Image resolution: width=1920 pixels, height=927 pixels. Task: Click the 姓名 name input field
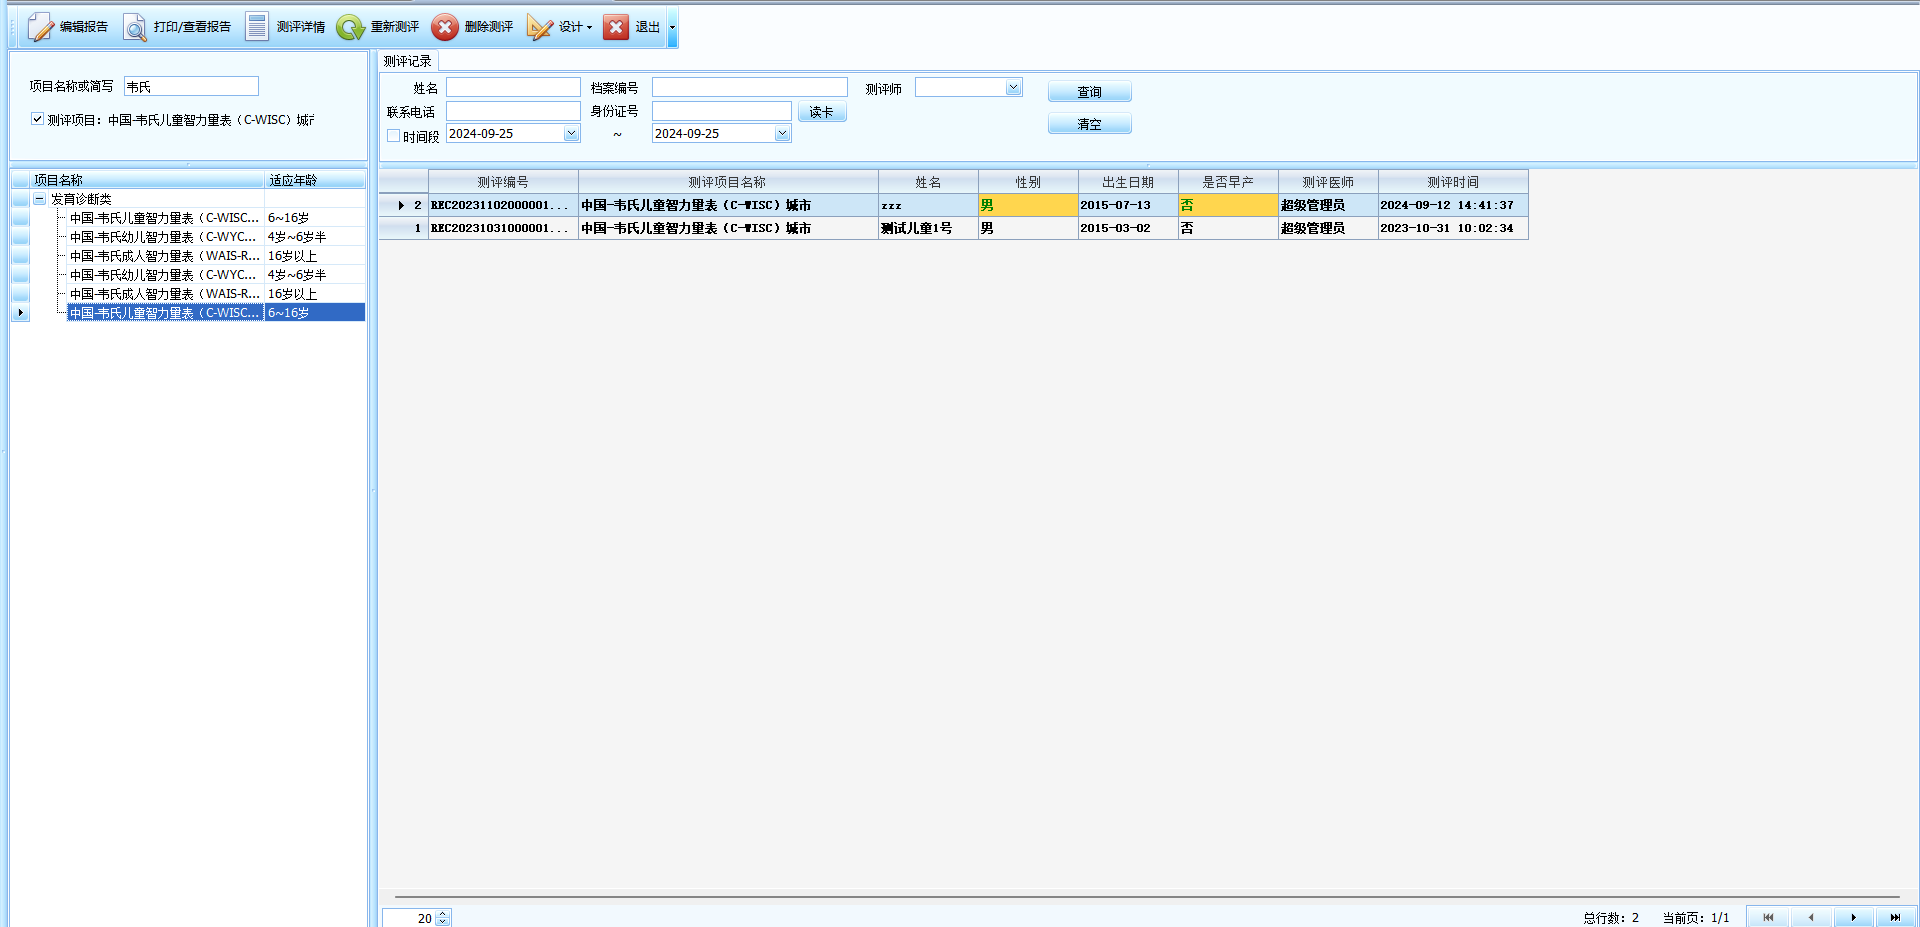click(x=513, y=88)
